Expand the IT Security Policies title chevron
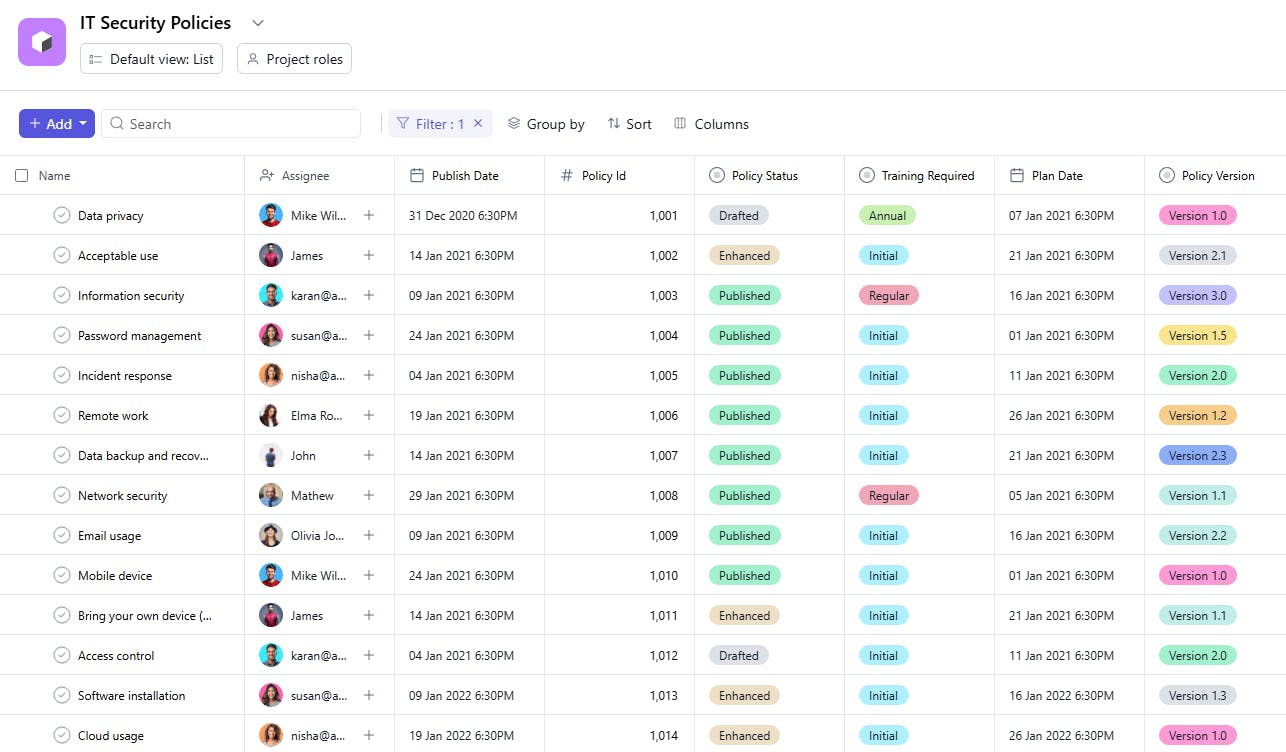The image size is (1286, 752). [x=257, y=23]
